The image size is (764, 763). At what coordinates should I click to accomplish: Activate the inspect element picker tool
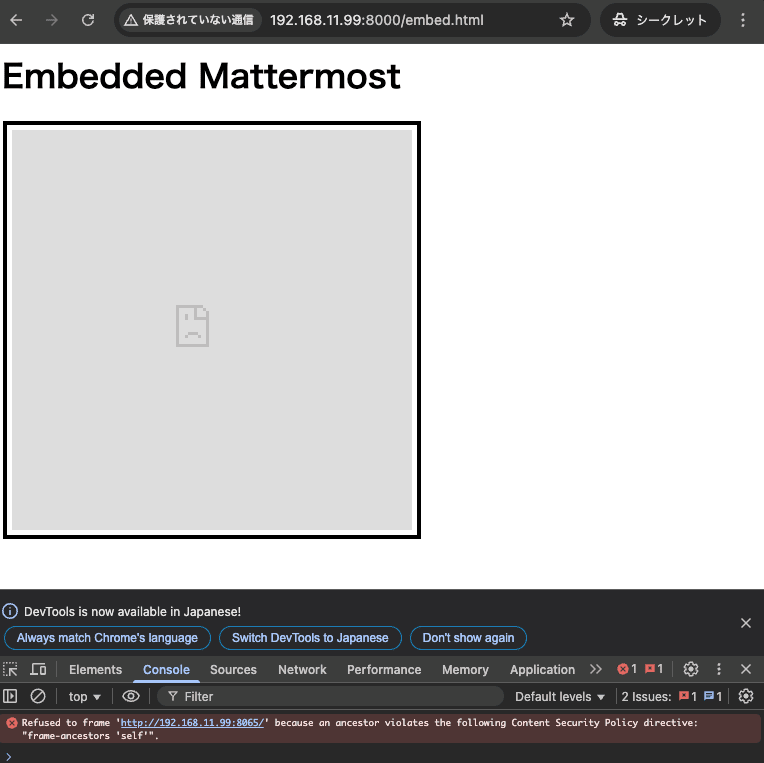pos(10,669)
